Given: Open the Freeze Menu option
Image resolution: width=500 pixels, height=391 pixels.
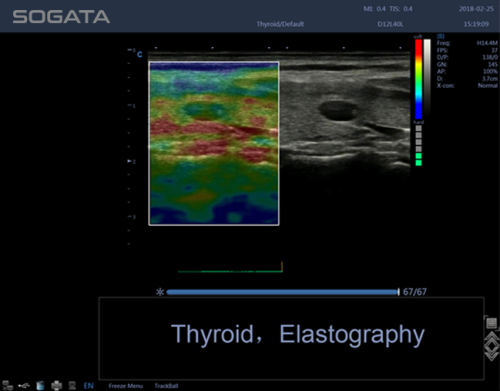Looking at the screenshot, I should point(126,386).
